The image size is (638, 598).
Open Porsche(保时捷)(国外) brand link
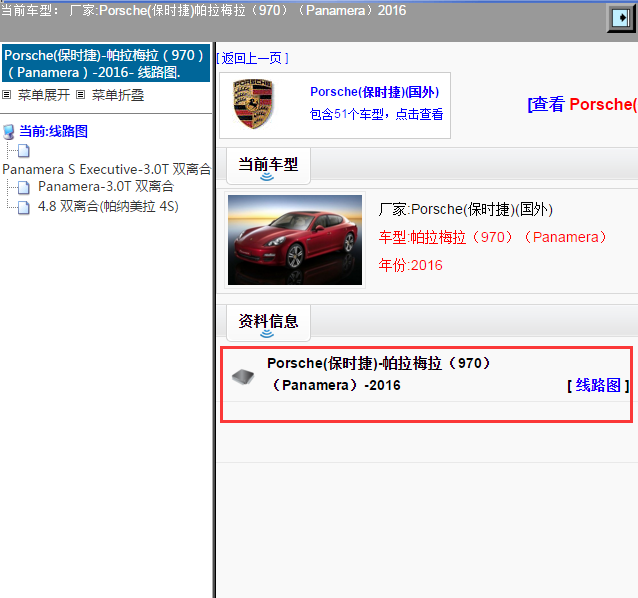[374, 92]
